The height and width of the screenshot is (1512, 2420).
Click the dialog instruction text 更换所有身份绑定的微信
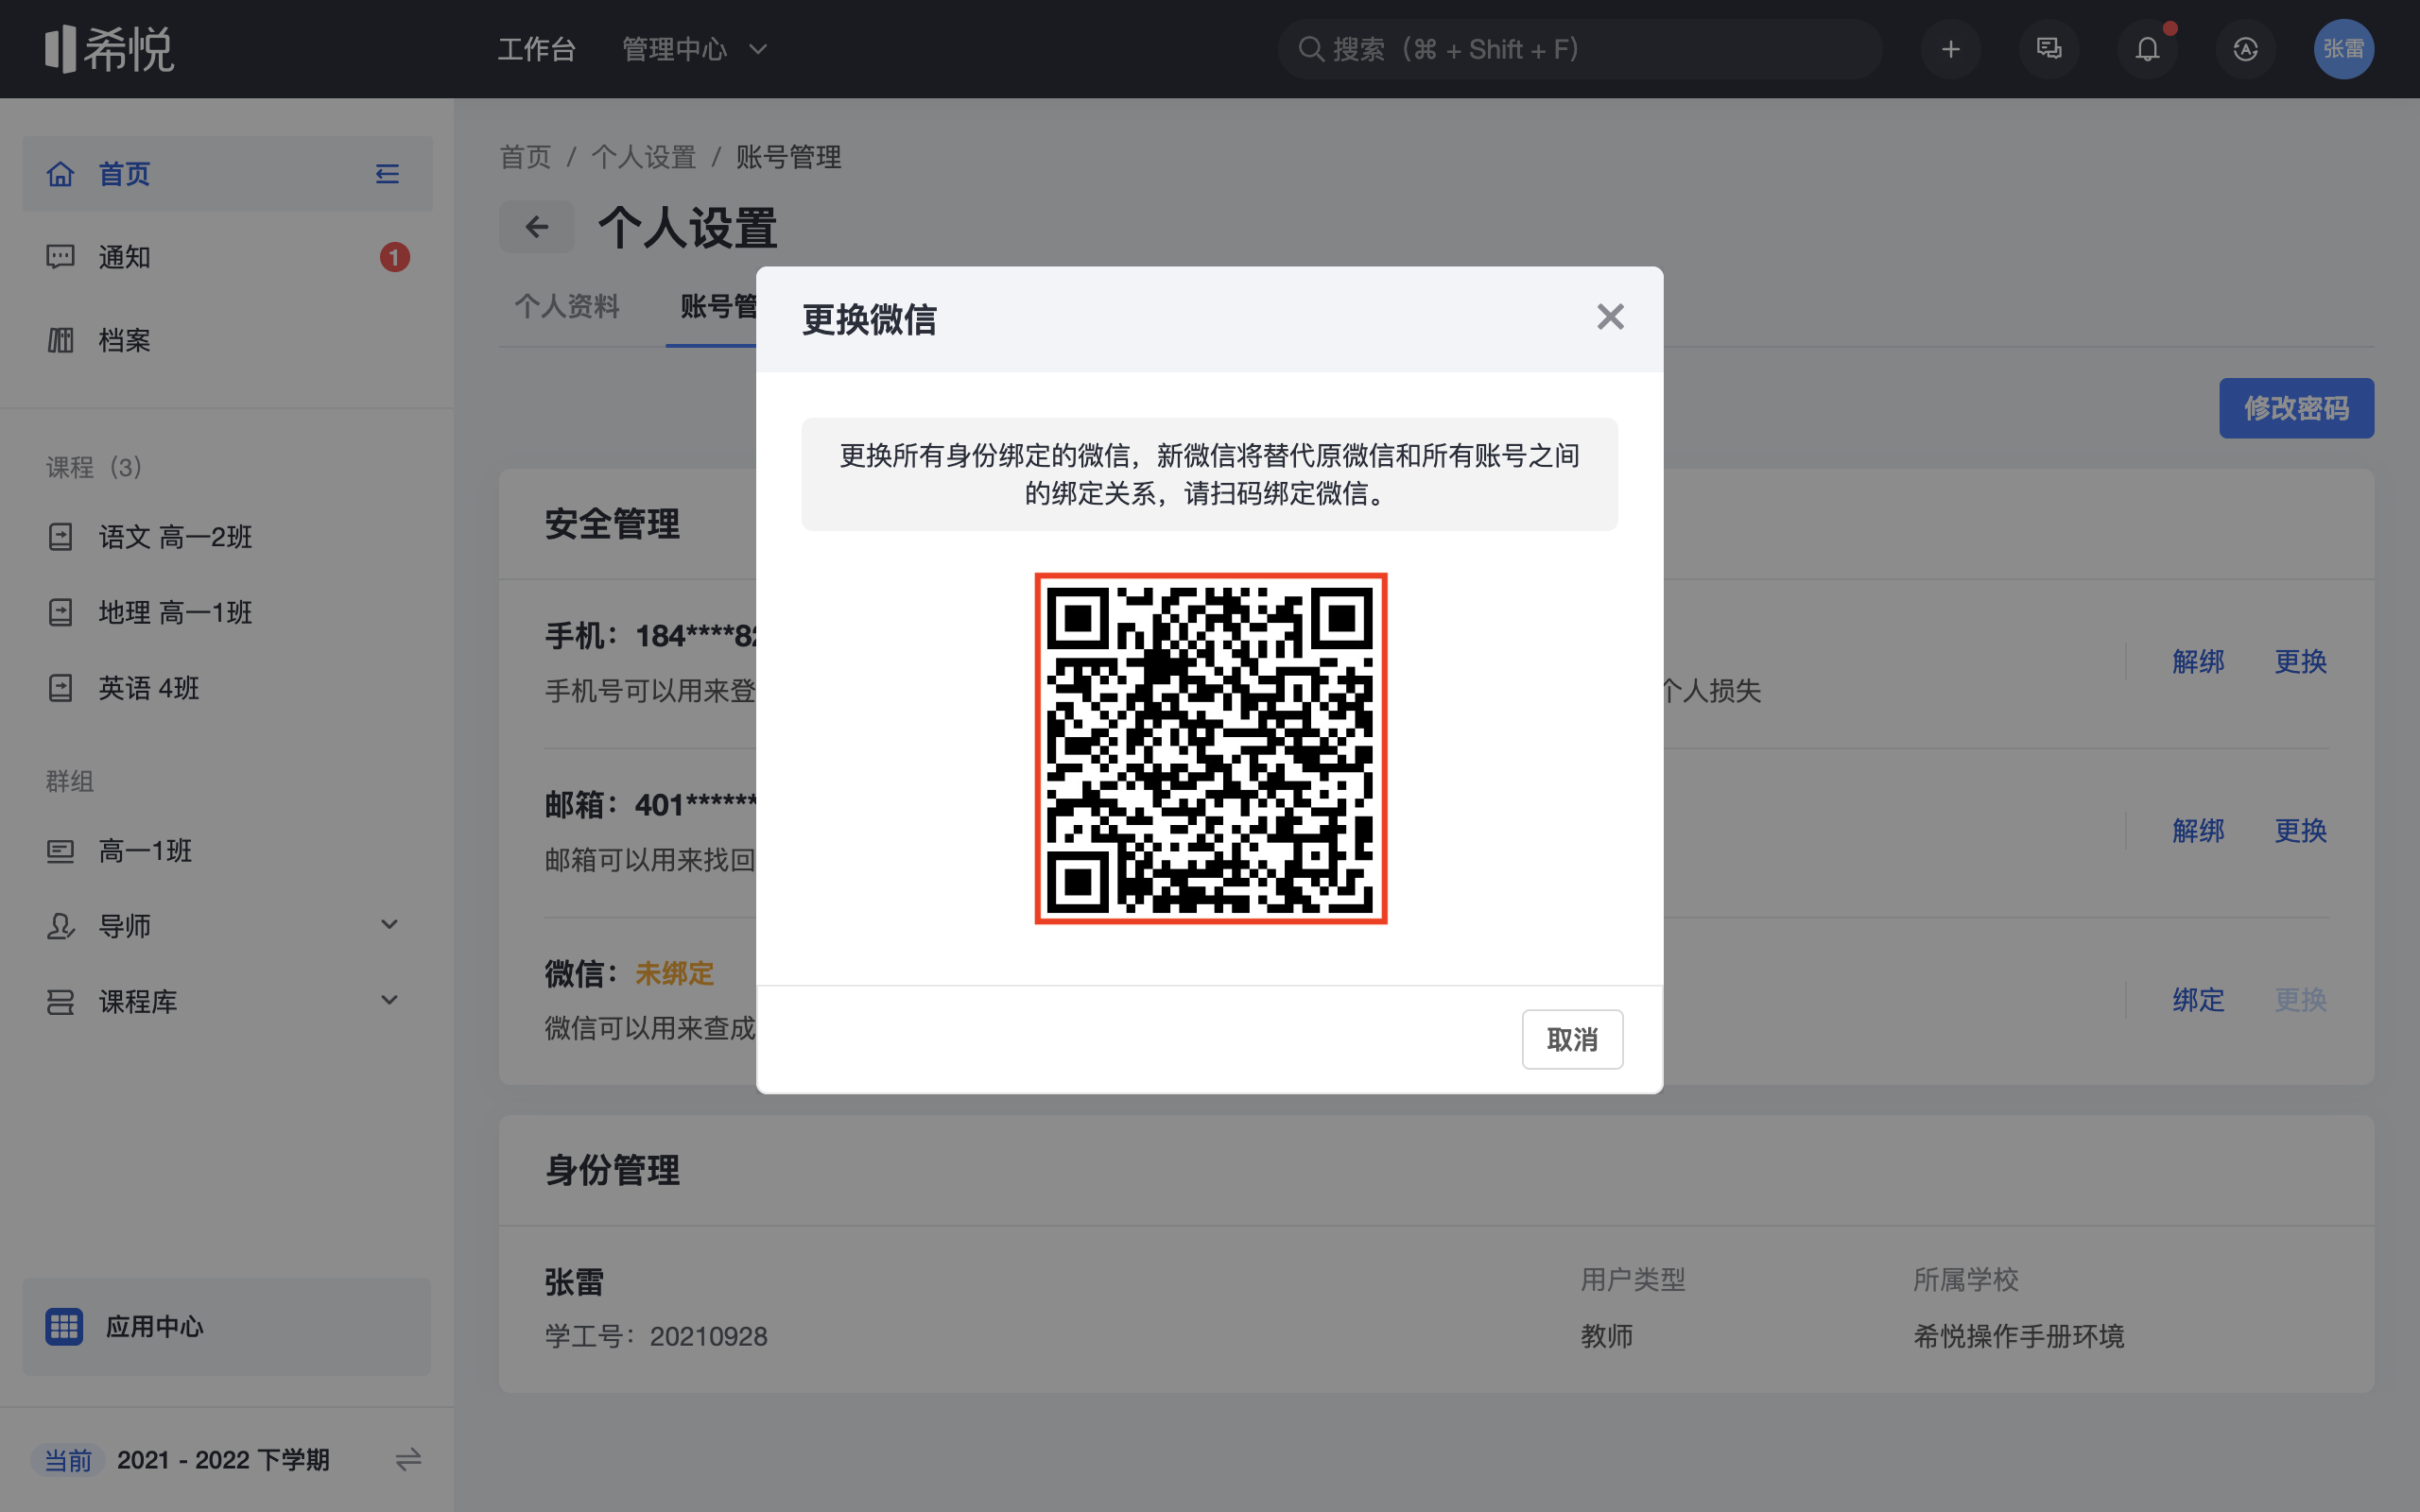click(1209, 474)
